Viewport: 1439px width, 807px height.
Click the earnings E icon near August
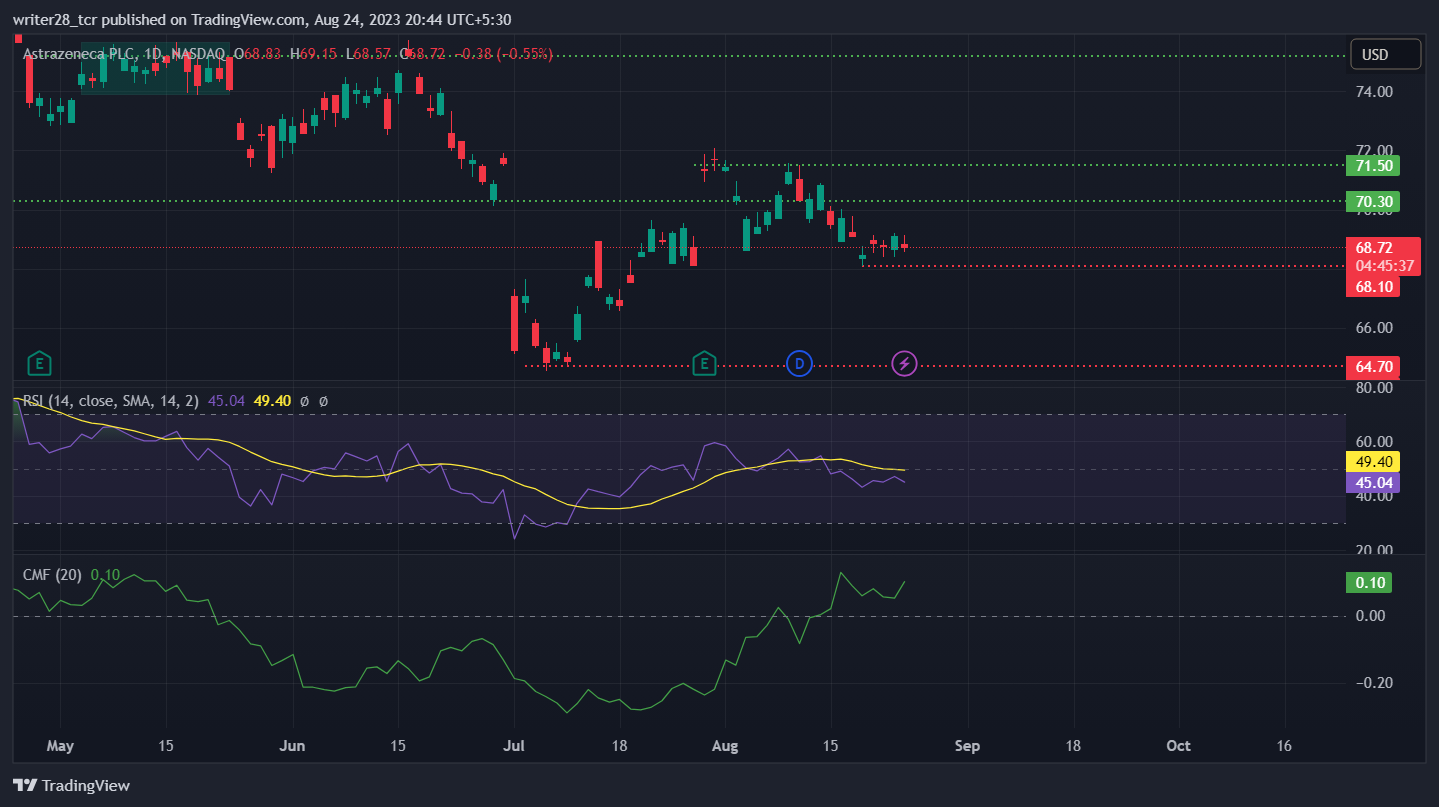pyautogui.click(x=705, y=364)
